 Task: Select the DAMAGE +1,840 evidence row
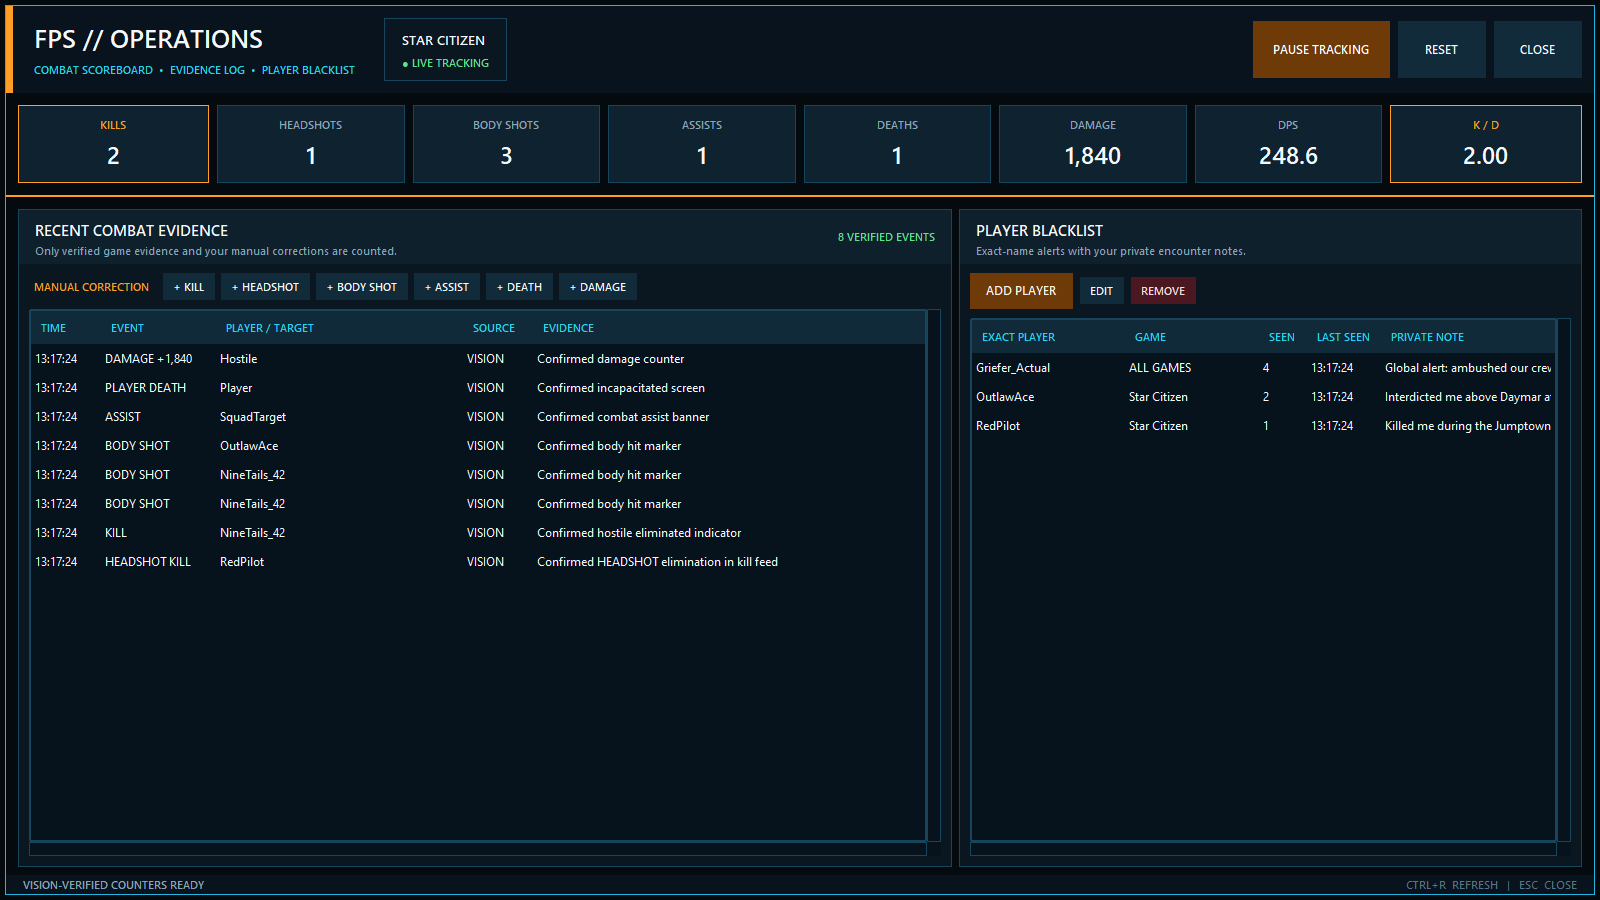pos(477,359)
